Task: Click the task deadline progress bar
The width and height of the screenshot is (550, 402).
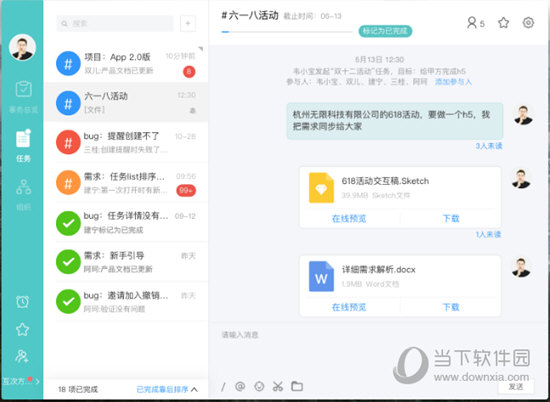Action: click(x=287, y=32)
